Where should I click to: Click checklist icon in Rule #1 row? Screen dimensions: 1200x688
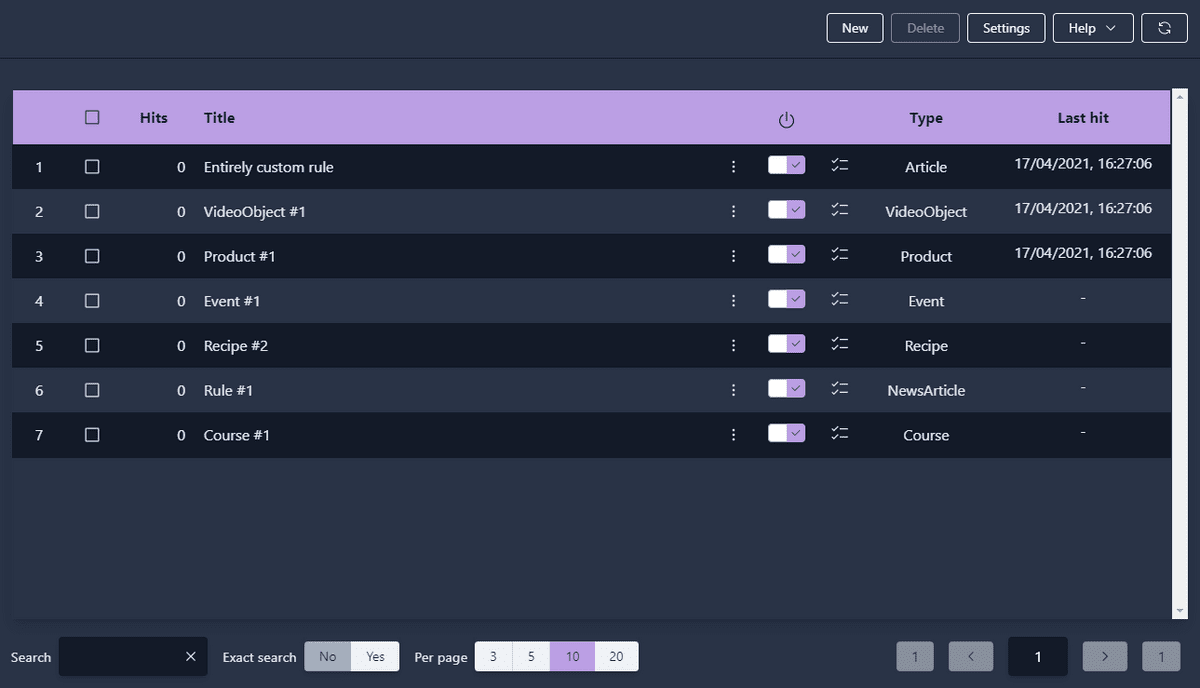point(840,388)
